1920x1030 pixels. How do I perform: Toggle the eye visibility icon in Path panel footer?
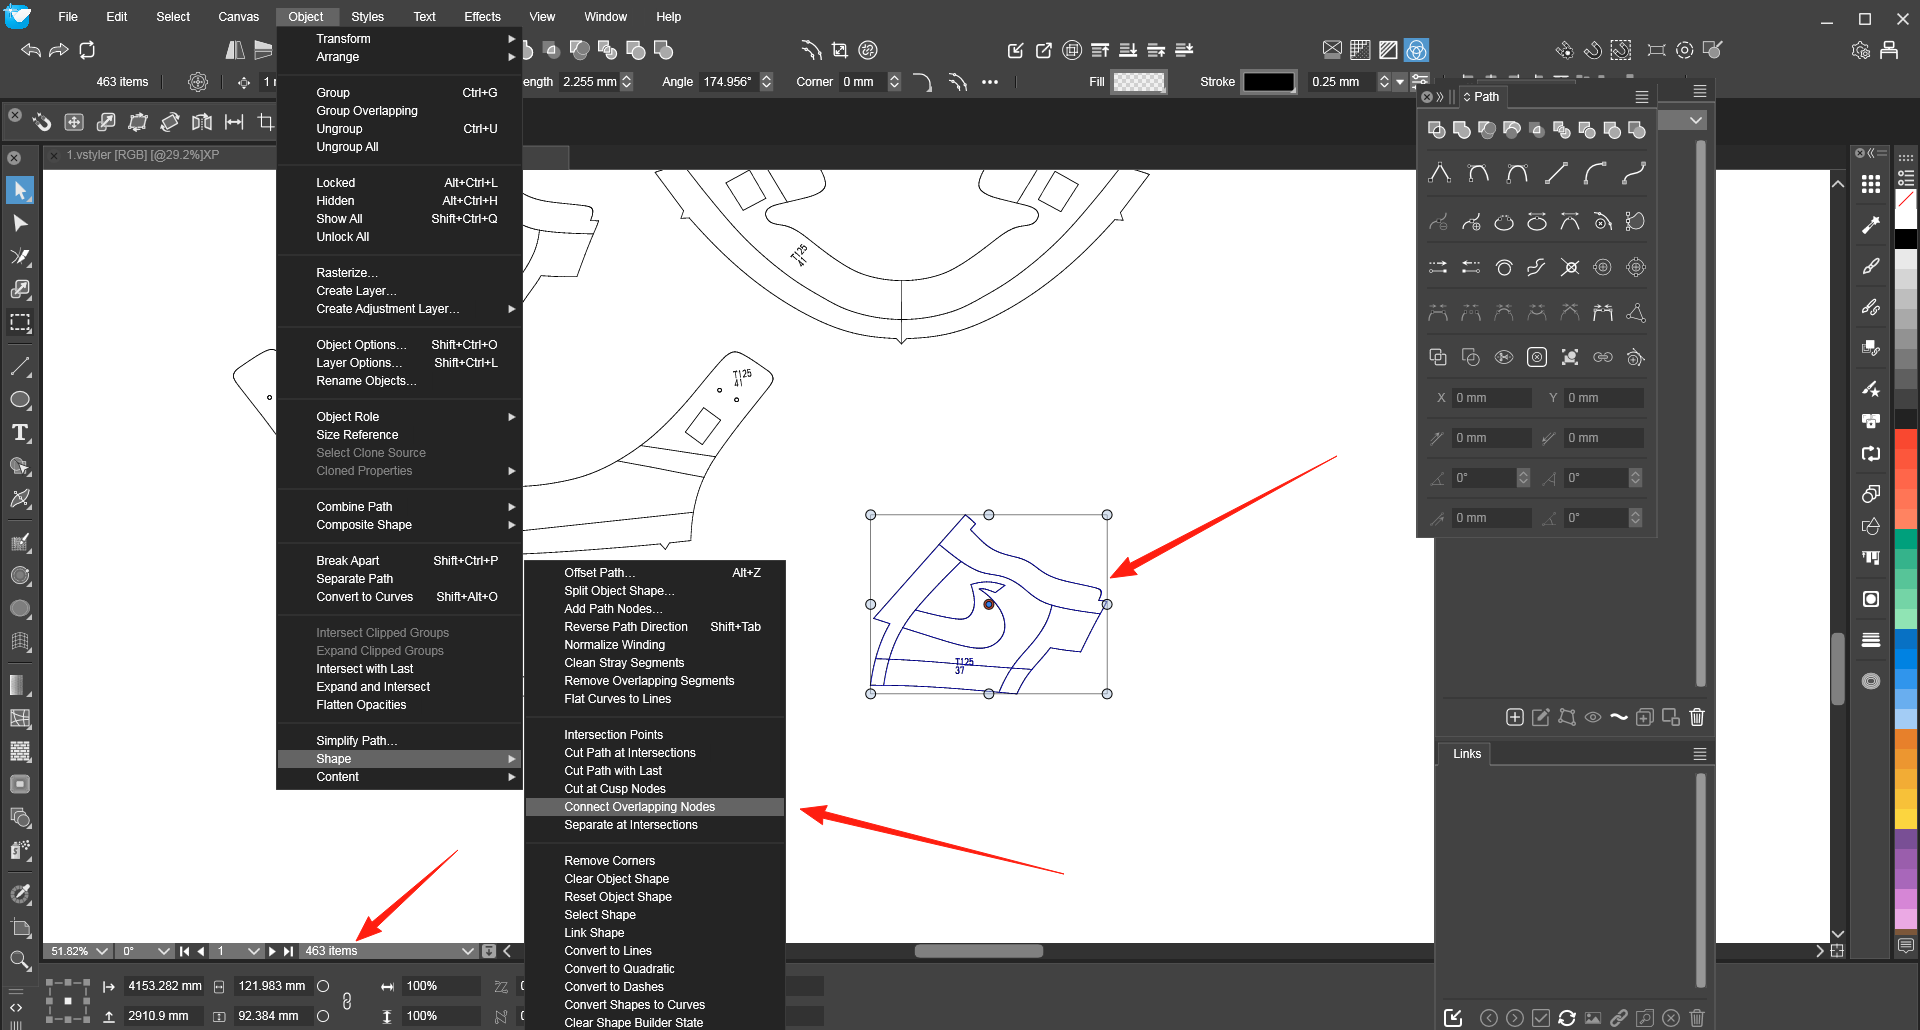coord(1593,716)
